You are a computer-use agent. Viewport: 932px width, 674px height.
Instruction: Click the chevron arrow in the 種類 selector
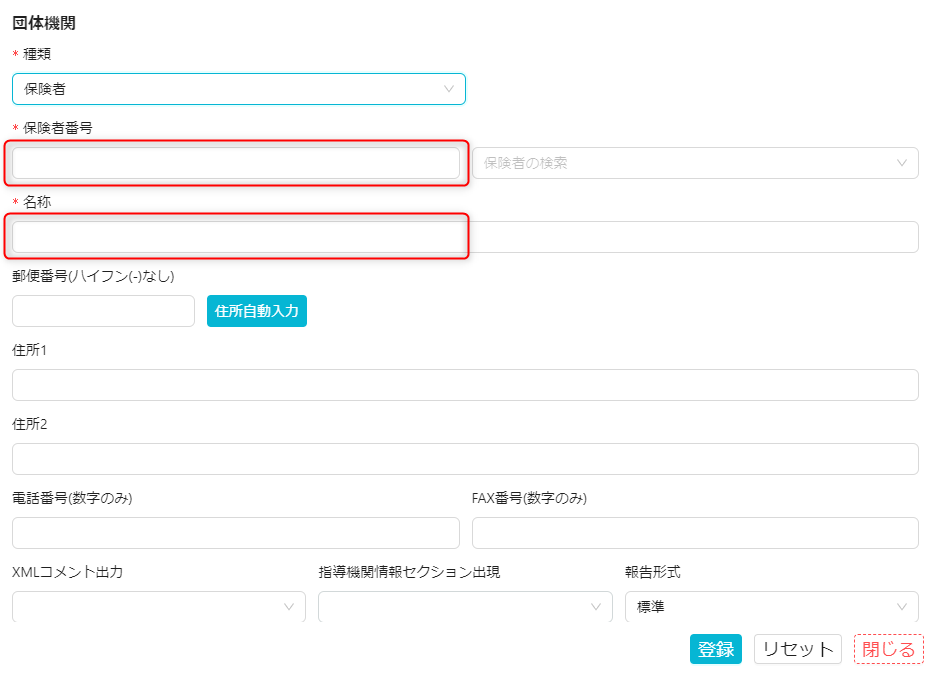449,89
